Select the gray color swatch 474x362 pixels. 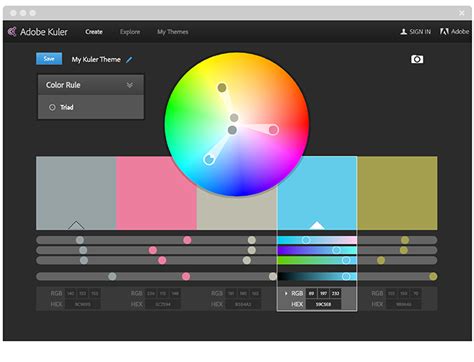pyautogui.click(x=76, y=193)
